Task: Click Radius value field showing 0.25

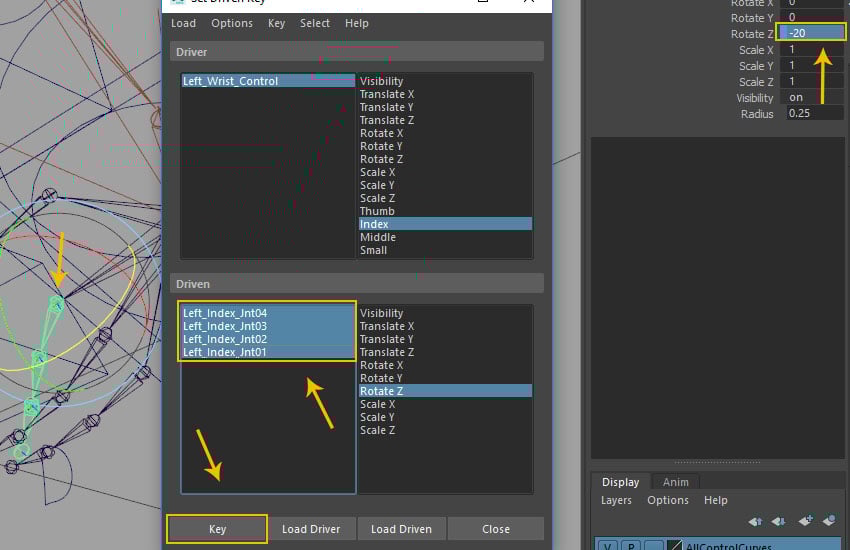Action: 815,113
